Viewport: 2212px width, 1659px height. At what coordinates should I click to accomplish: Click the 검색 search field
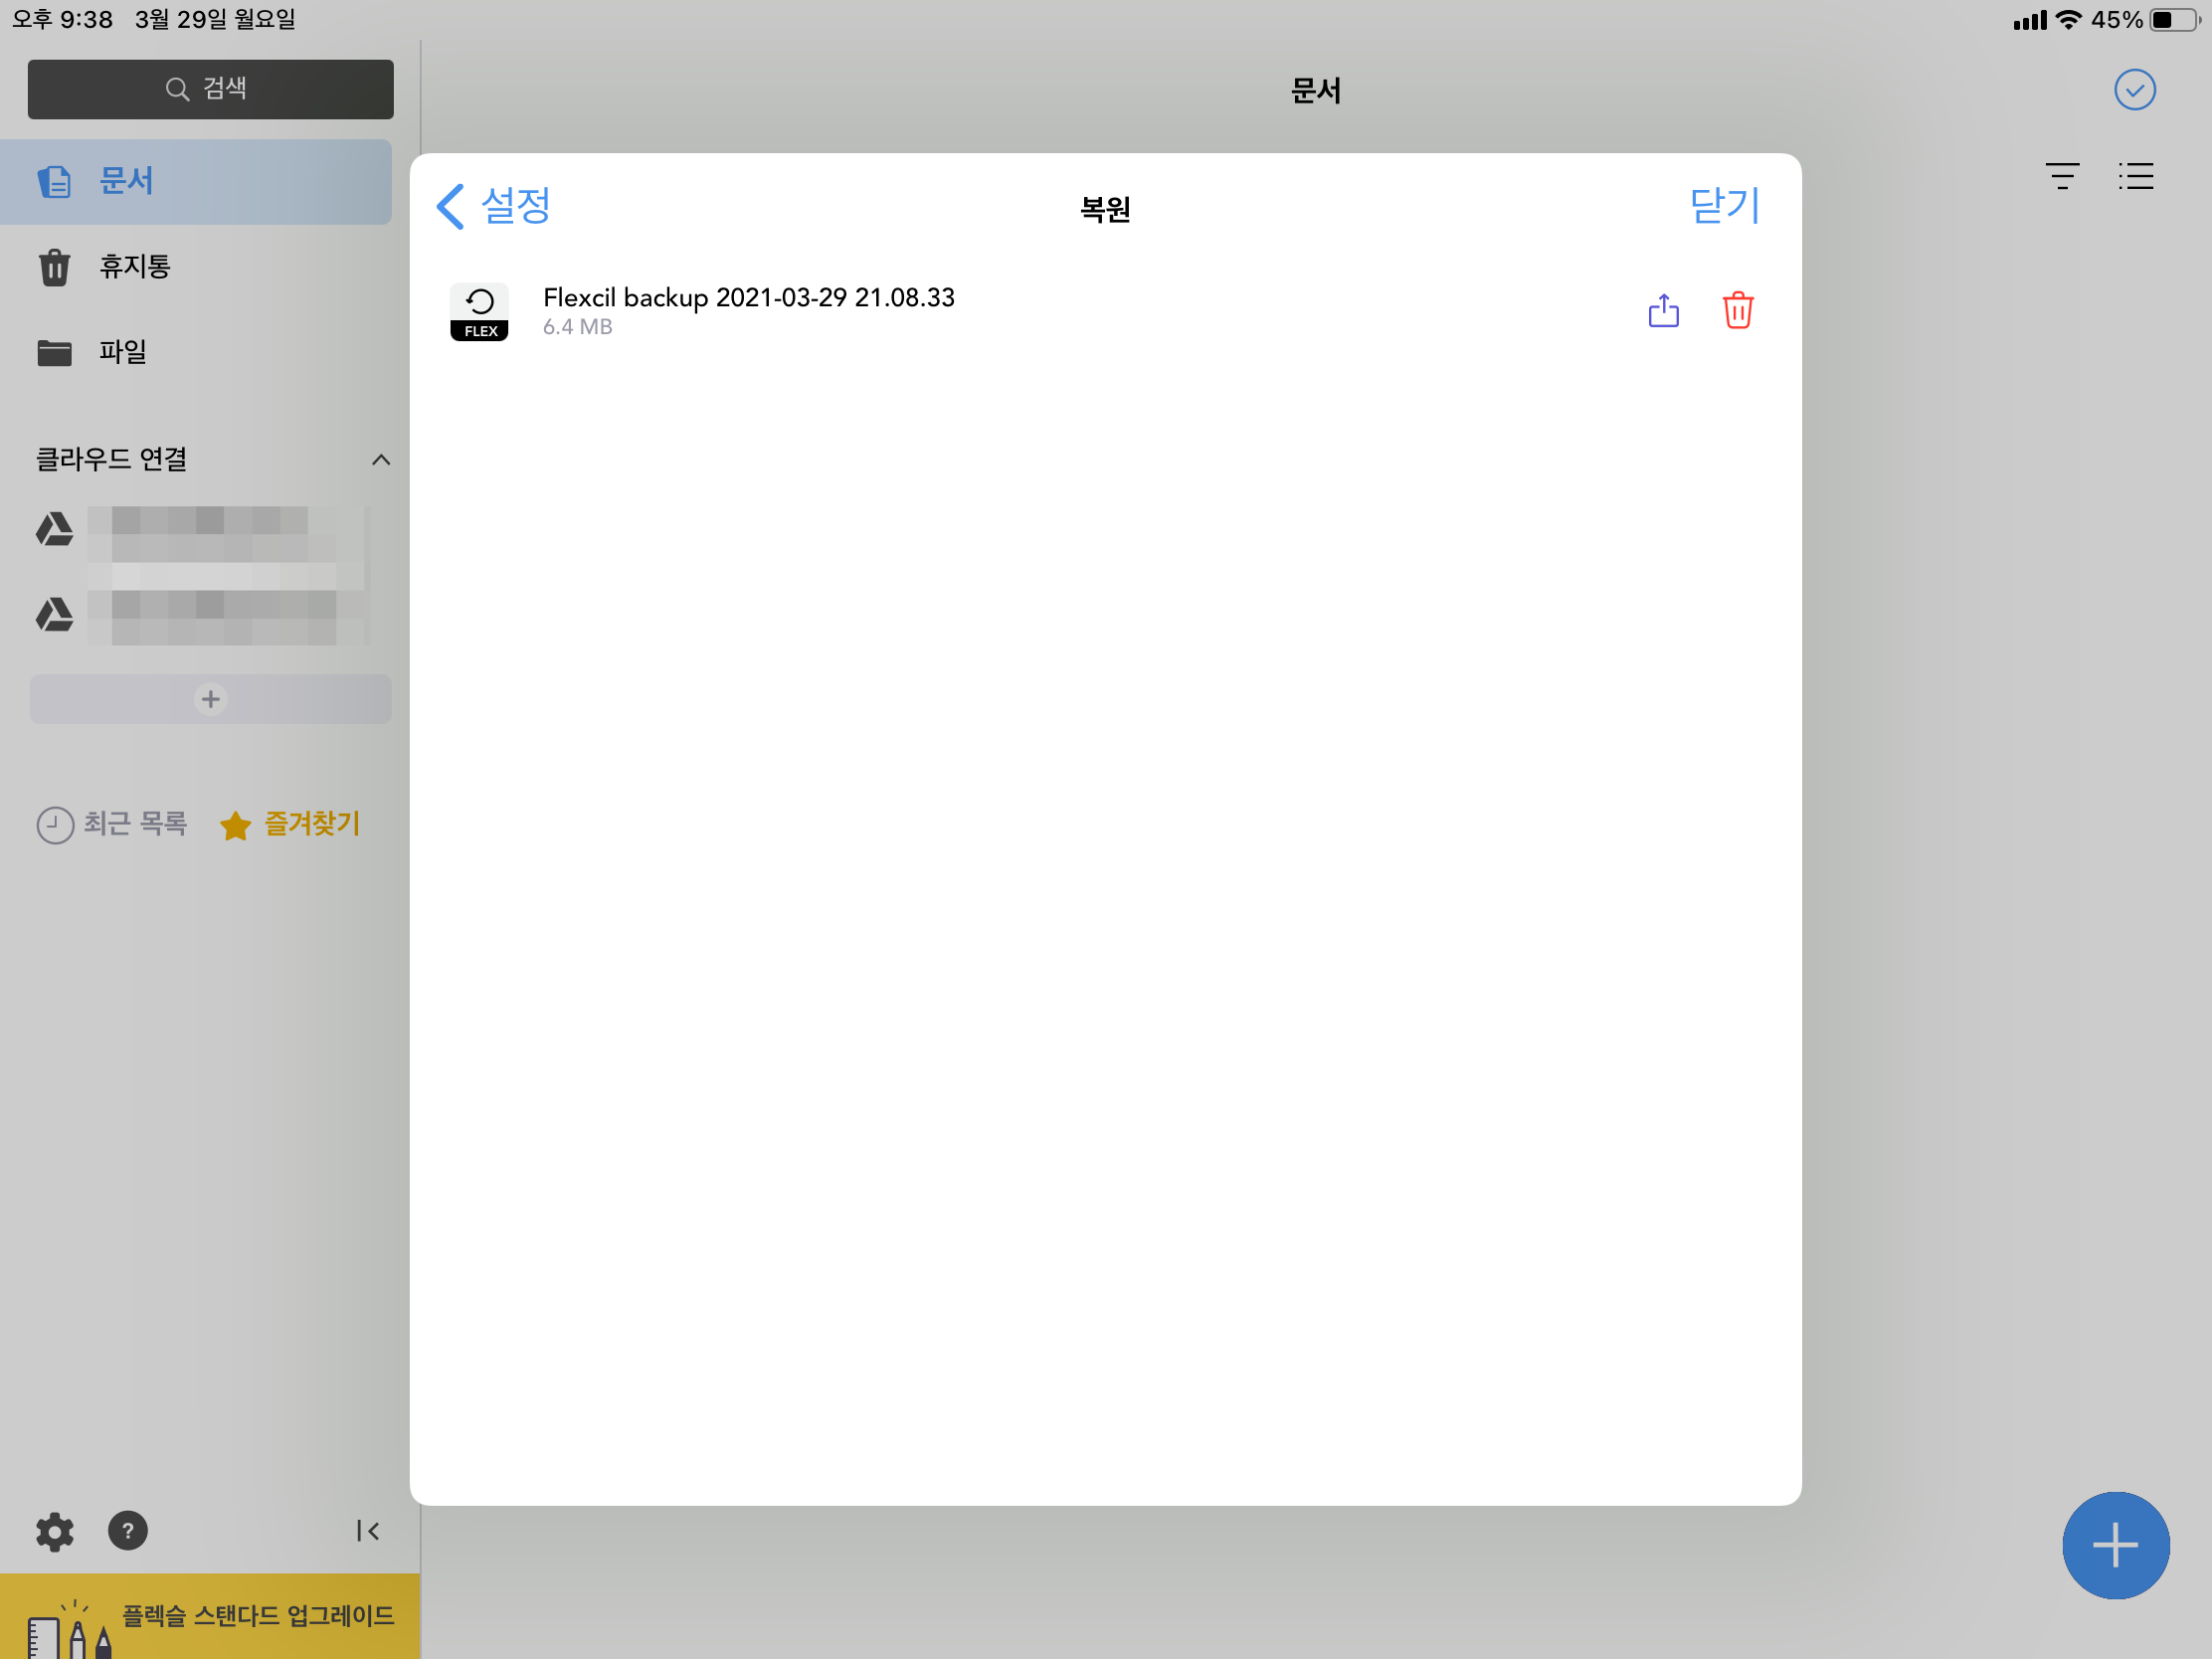[x=210, y=89]
